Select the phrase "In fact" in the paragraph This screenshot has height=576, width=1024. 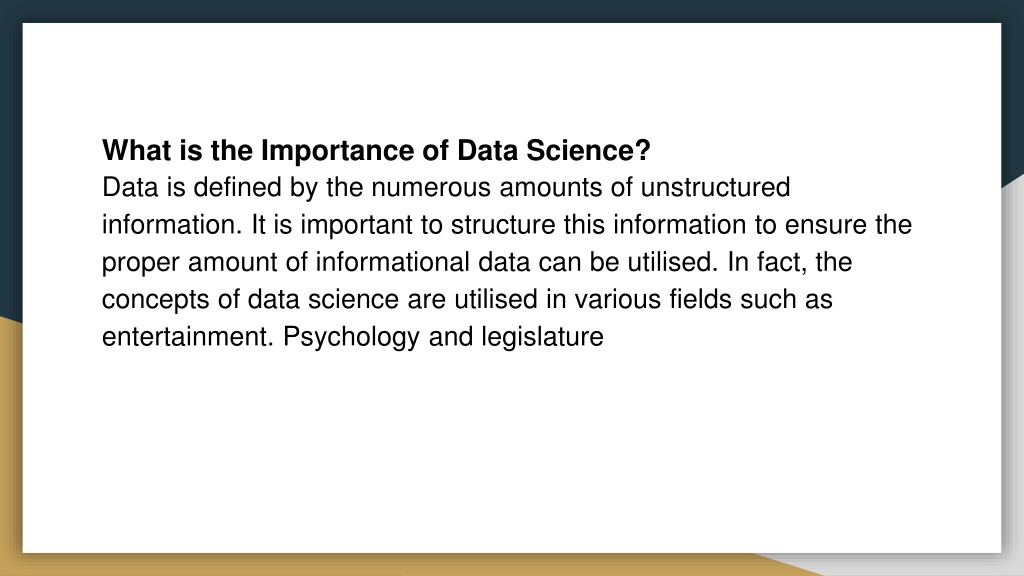click(x=767, y=262)
